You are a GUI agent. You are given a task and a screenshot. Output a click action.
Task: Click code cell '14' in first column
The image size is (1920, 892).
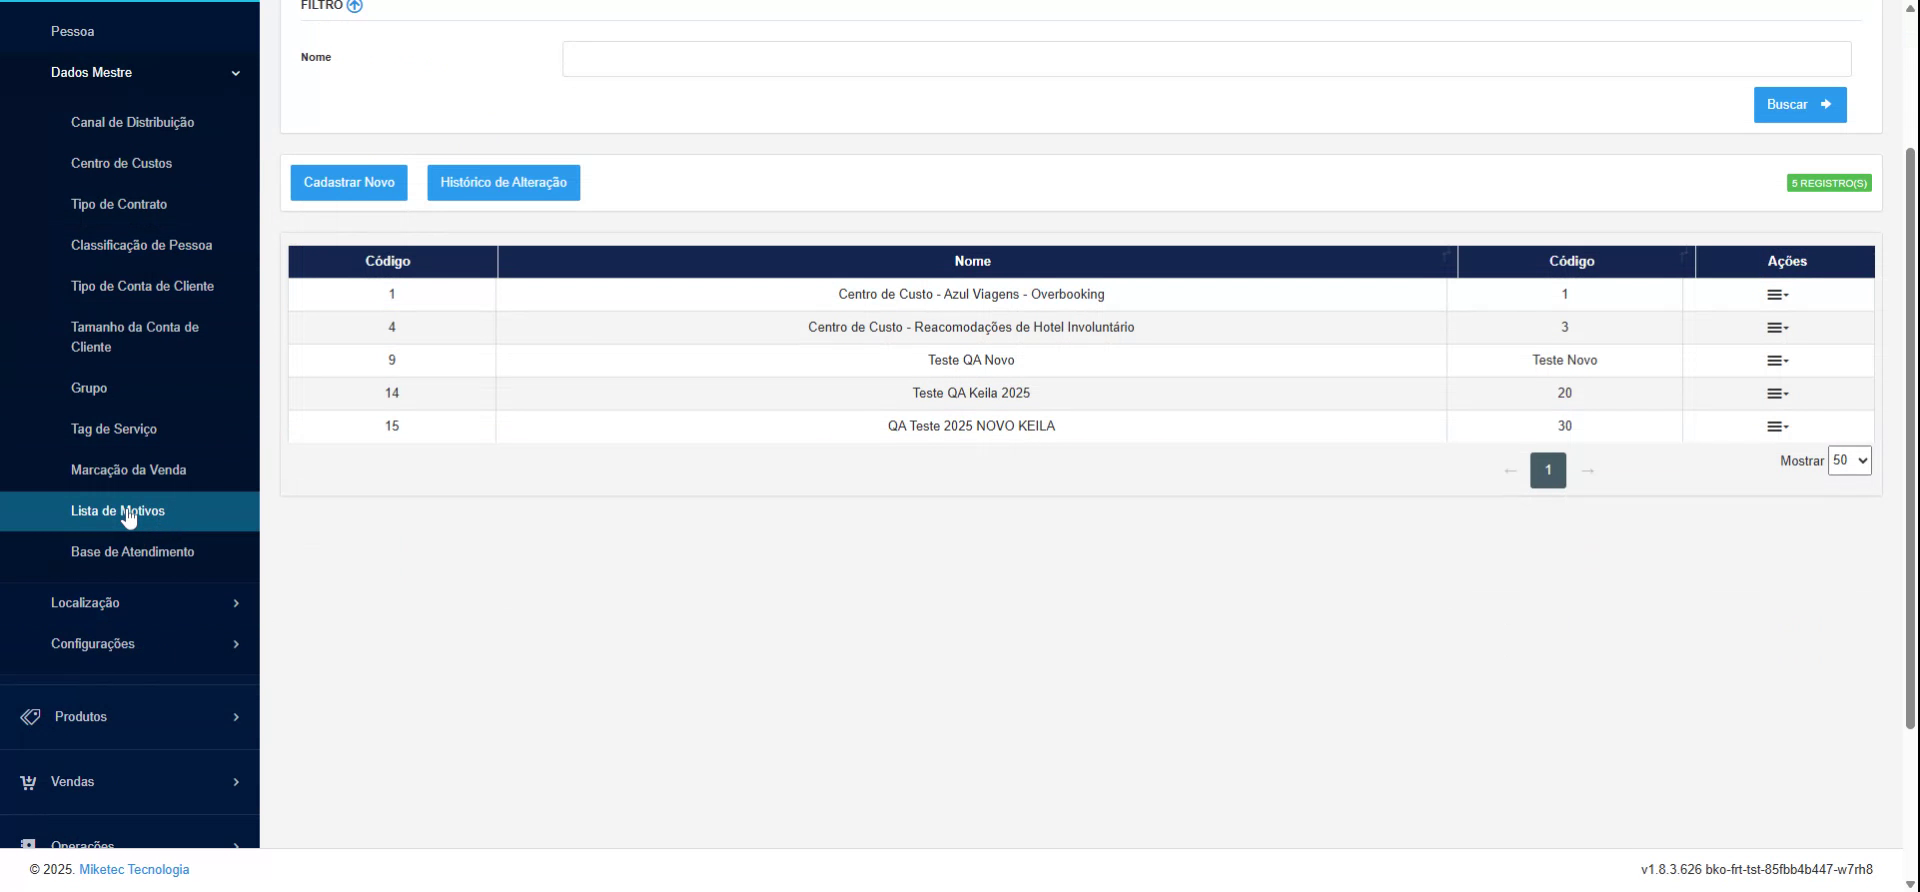[392, 394]
